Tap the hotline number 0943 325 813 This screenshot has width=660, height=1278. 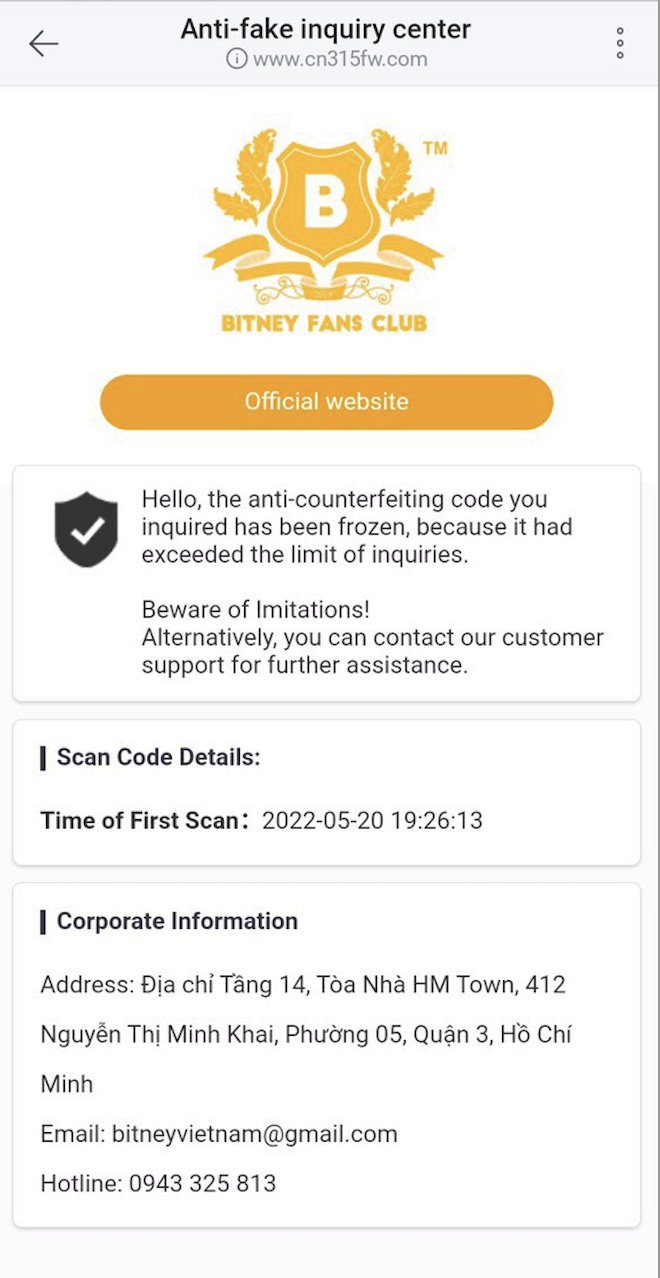[x=202, y=1184]
